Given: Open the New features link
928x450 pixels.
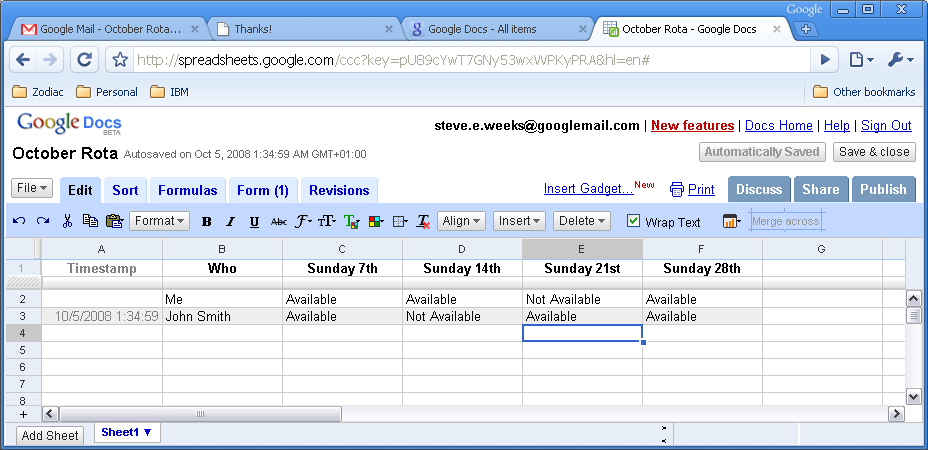Looking at the screenshot, I should pos(692,126).
